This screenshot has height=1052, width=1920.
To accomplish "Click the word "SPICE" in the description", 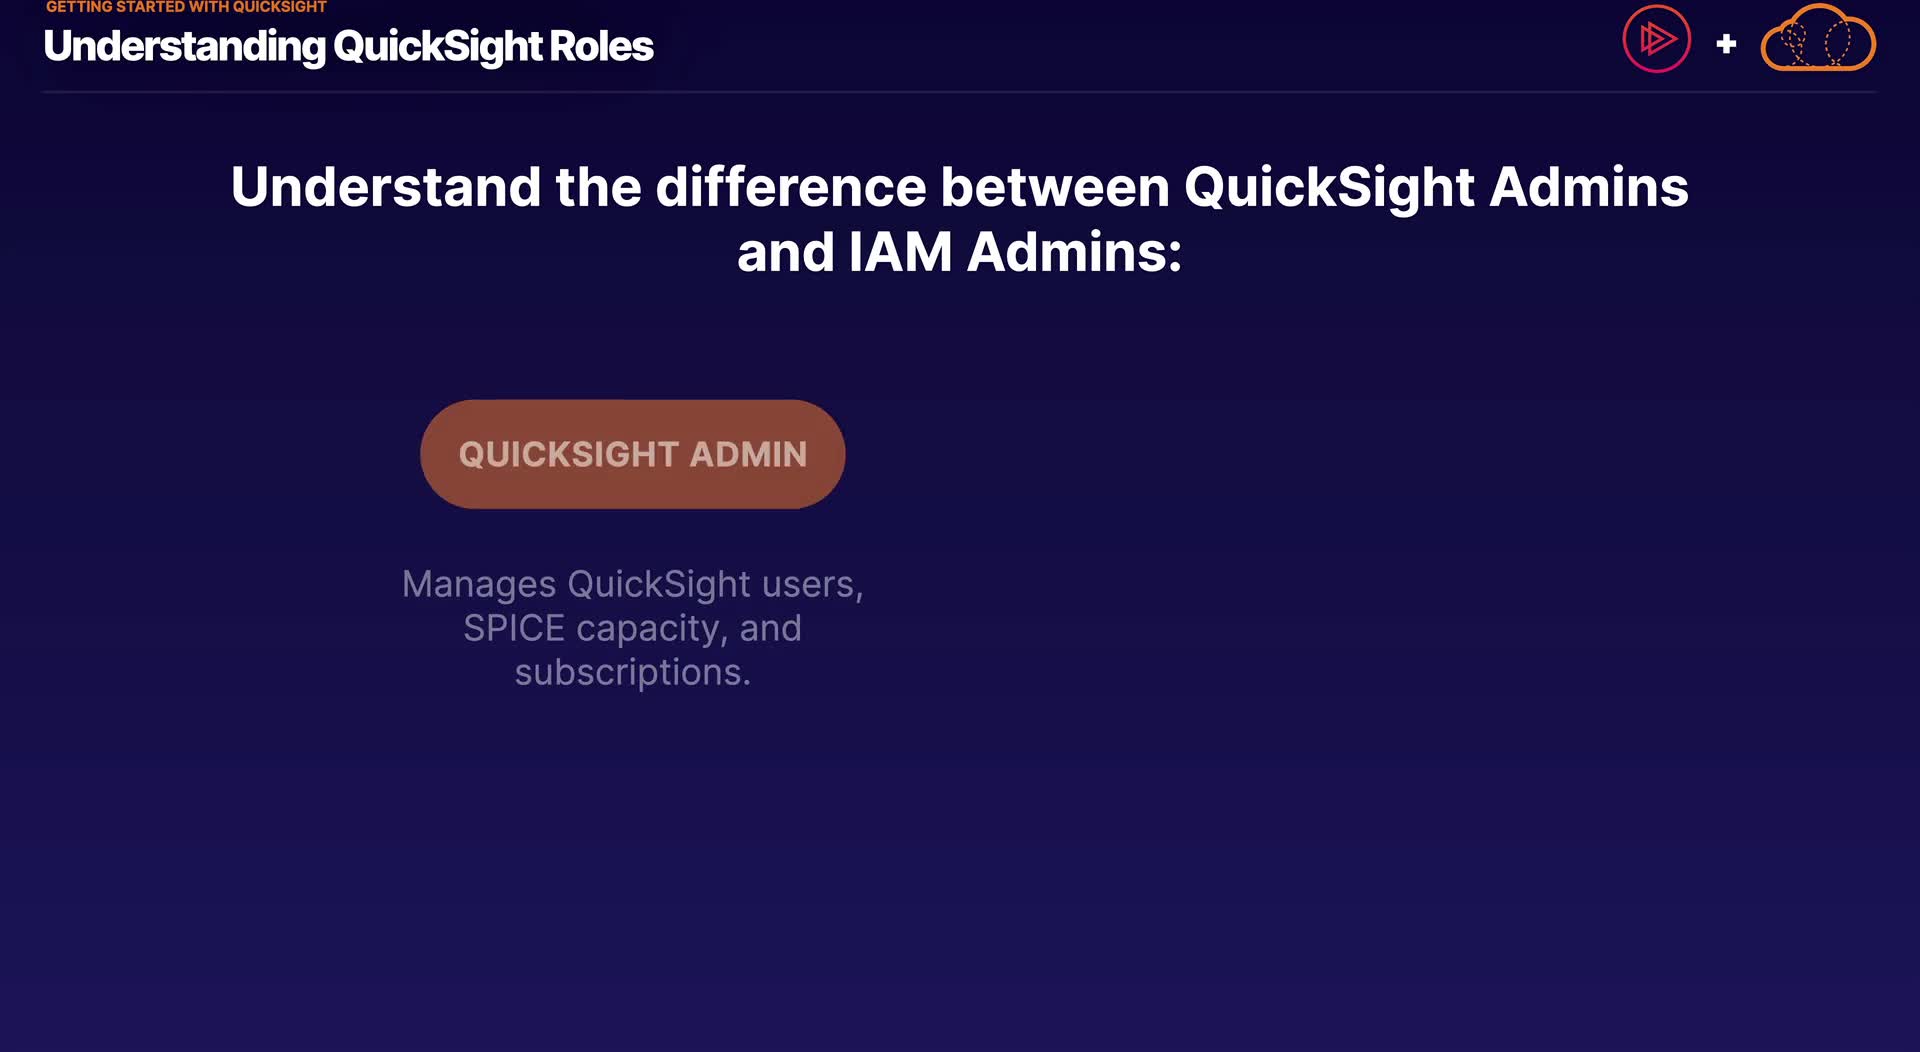I will [x=514, y=628].
